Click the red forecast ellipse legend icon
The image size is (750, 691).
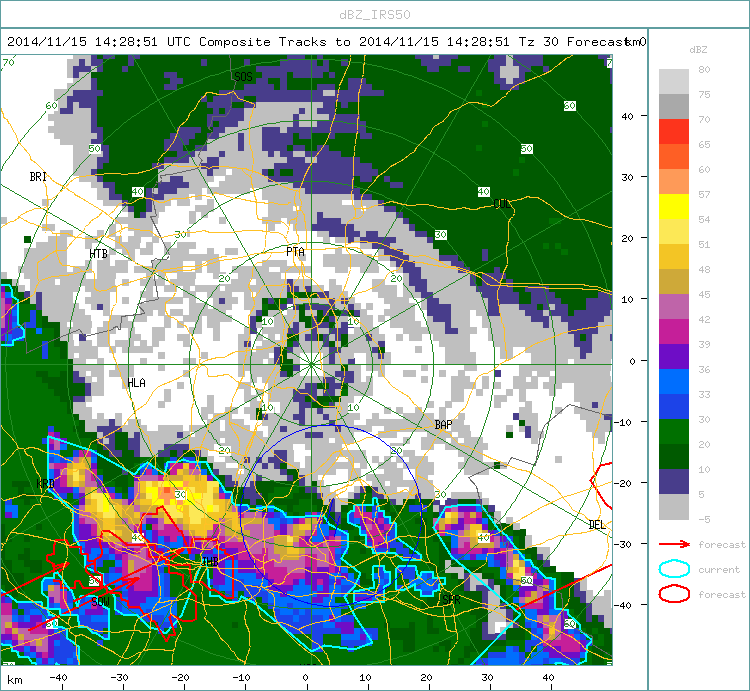[x=674, y=594]
